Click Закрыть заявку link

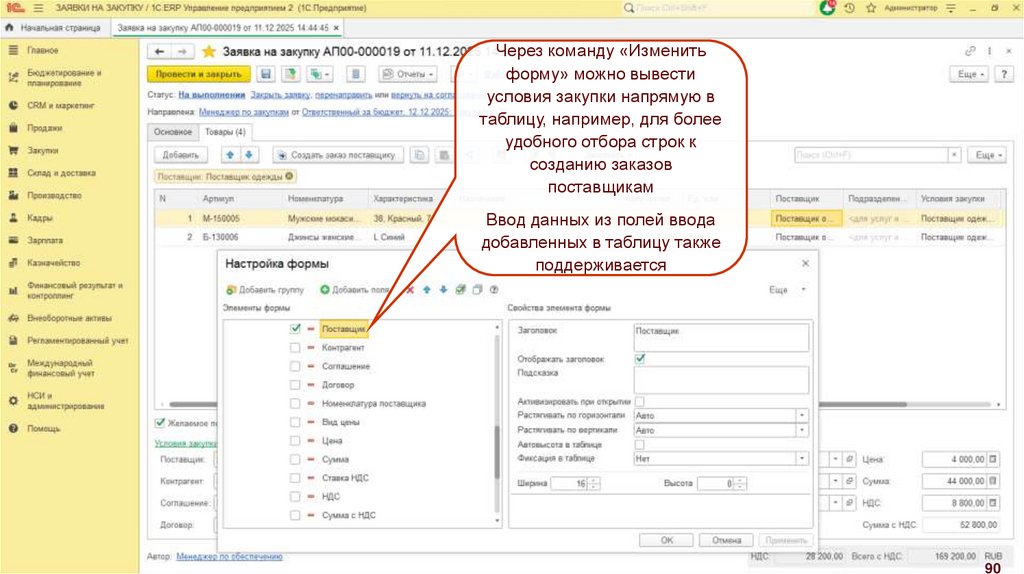(x=280, y=95)
